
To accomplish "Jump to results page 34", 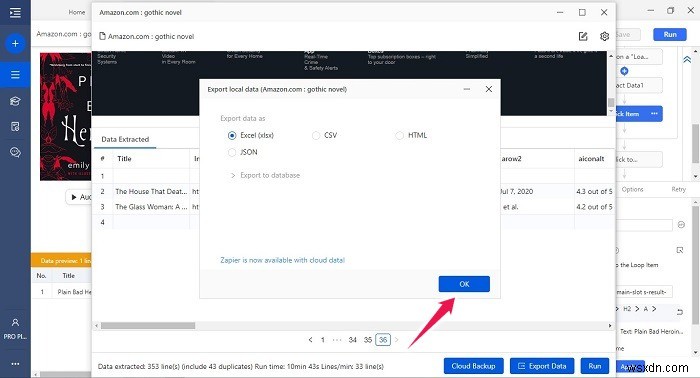I will coord(353,340).
